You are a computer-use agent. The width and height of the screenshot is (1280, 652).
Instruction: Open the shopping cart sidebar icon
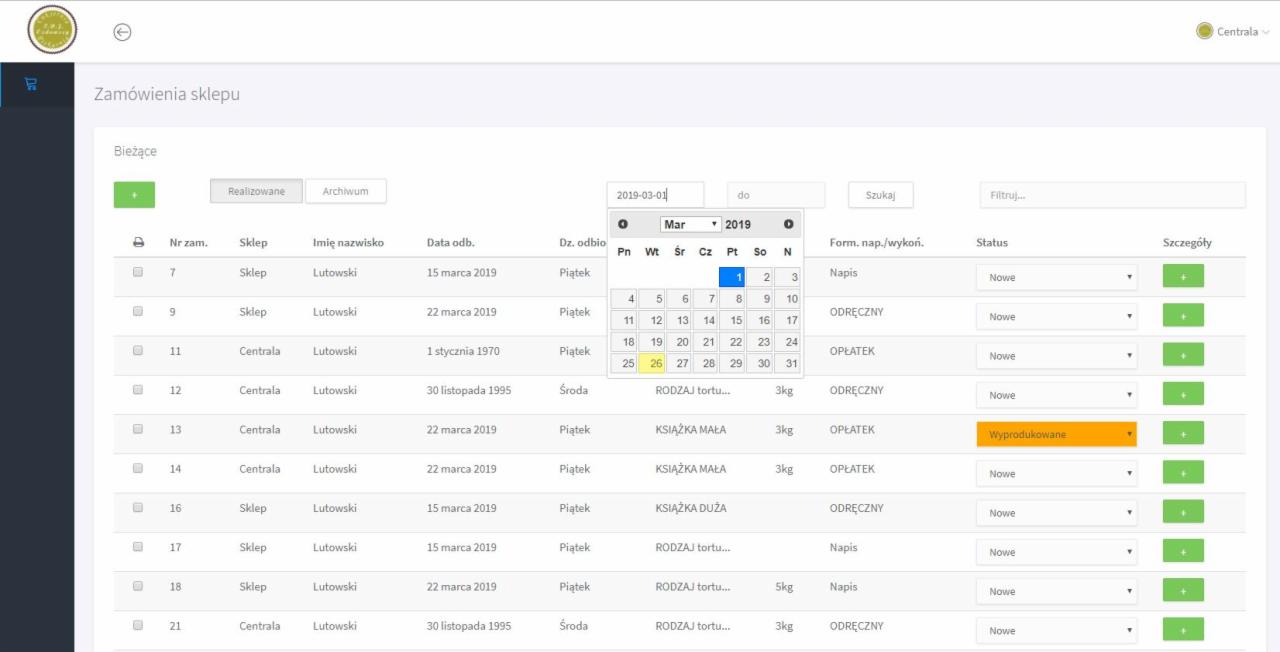[x=30, y=84]
